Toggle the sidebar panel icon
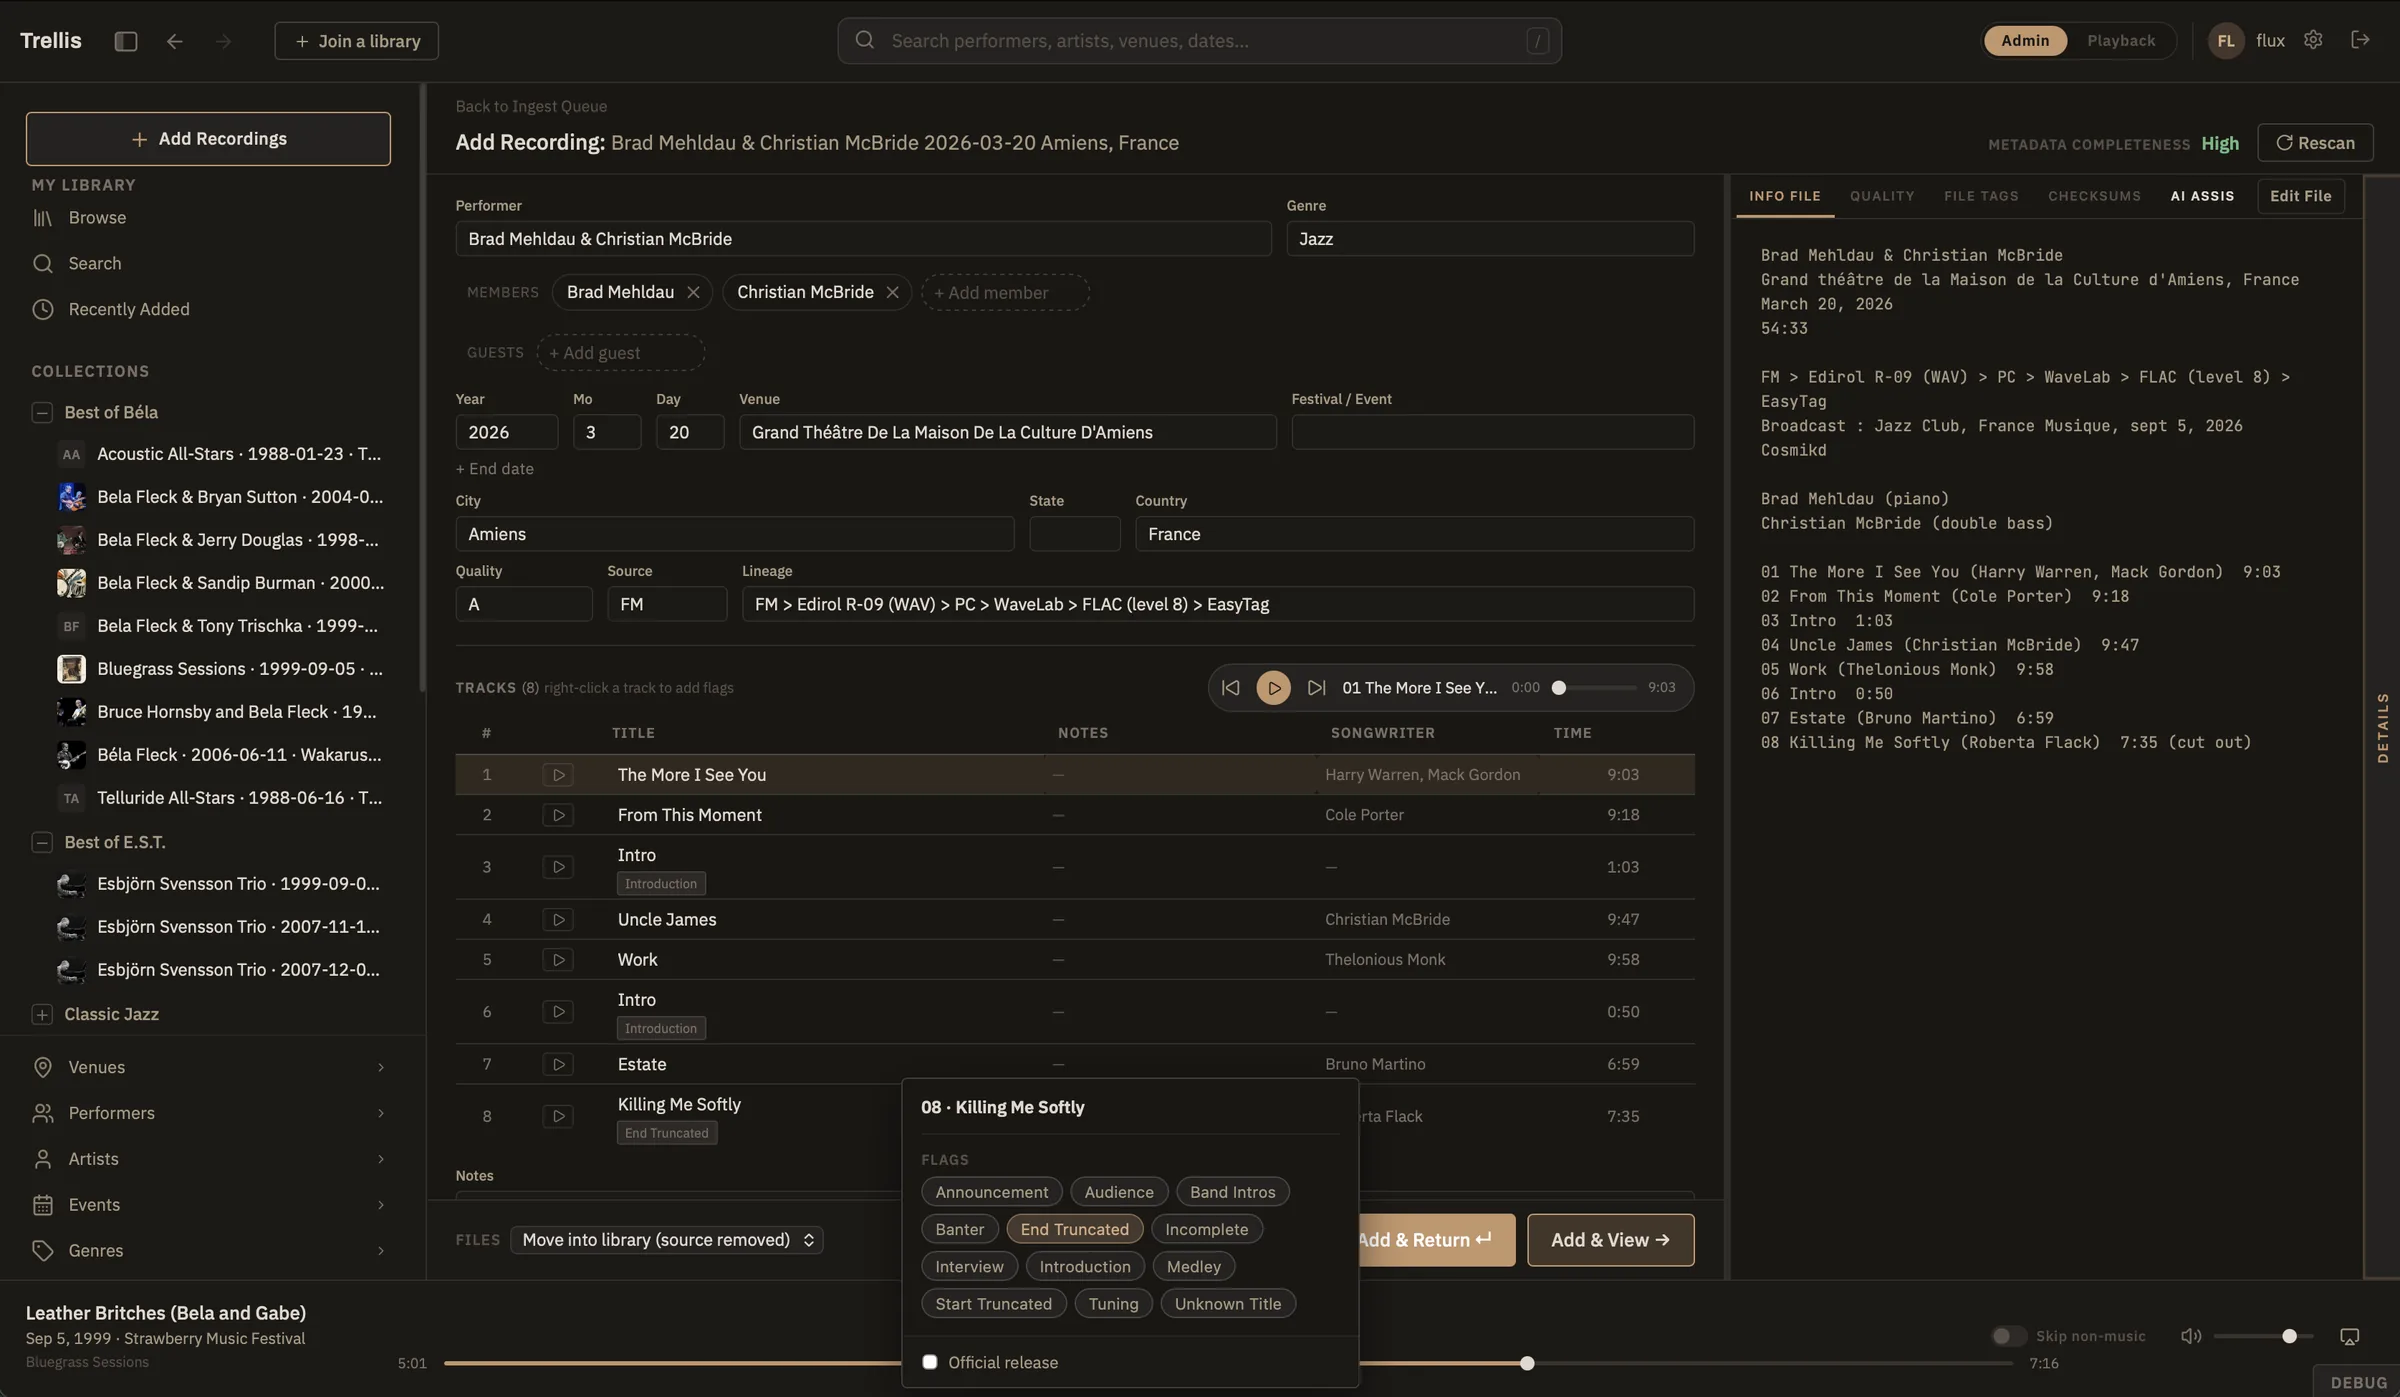Viewport: 2400px width, 1397px height. 125,41
